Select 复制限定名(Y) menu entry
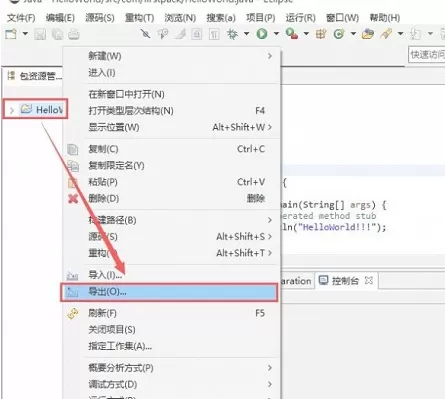Screen dimensions: 445x399 [x=171, y=165]
